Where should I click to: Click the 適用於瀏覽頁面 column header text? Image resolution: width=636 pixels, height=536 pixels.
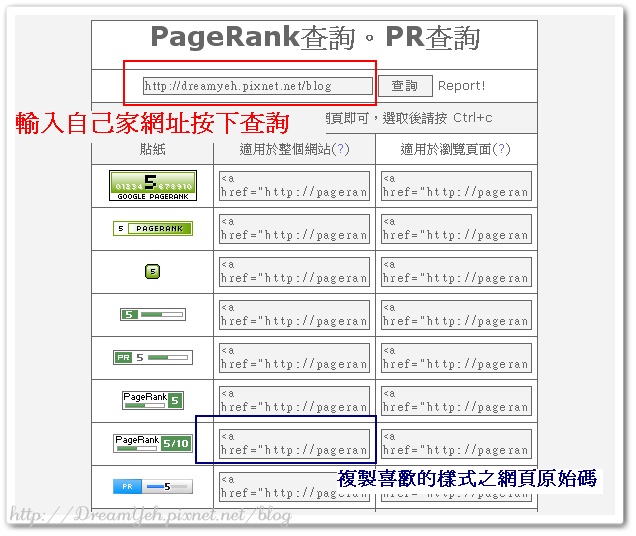click(446, 149)
